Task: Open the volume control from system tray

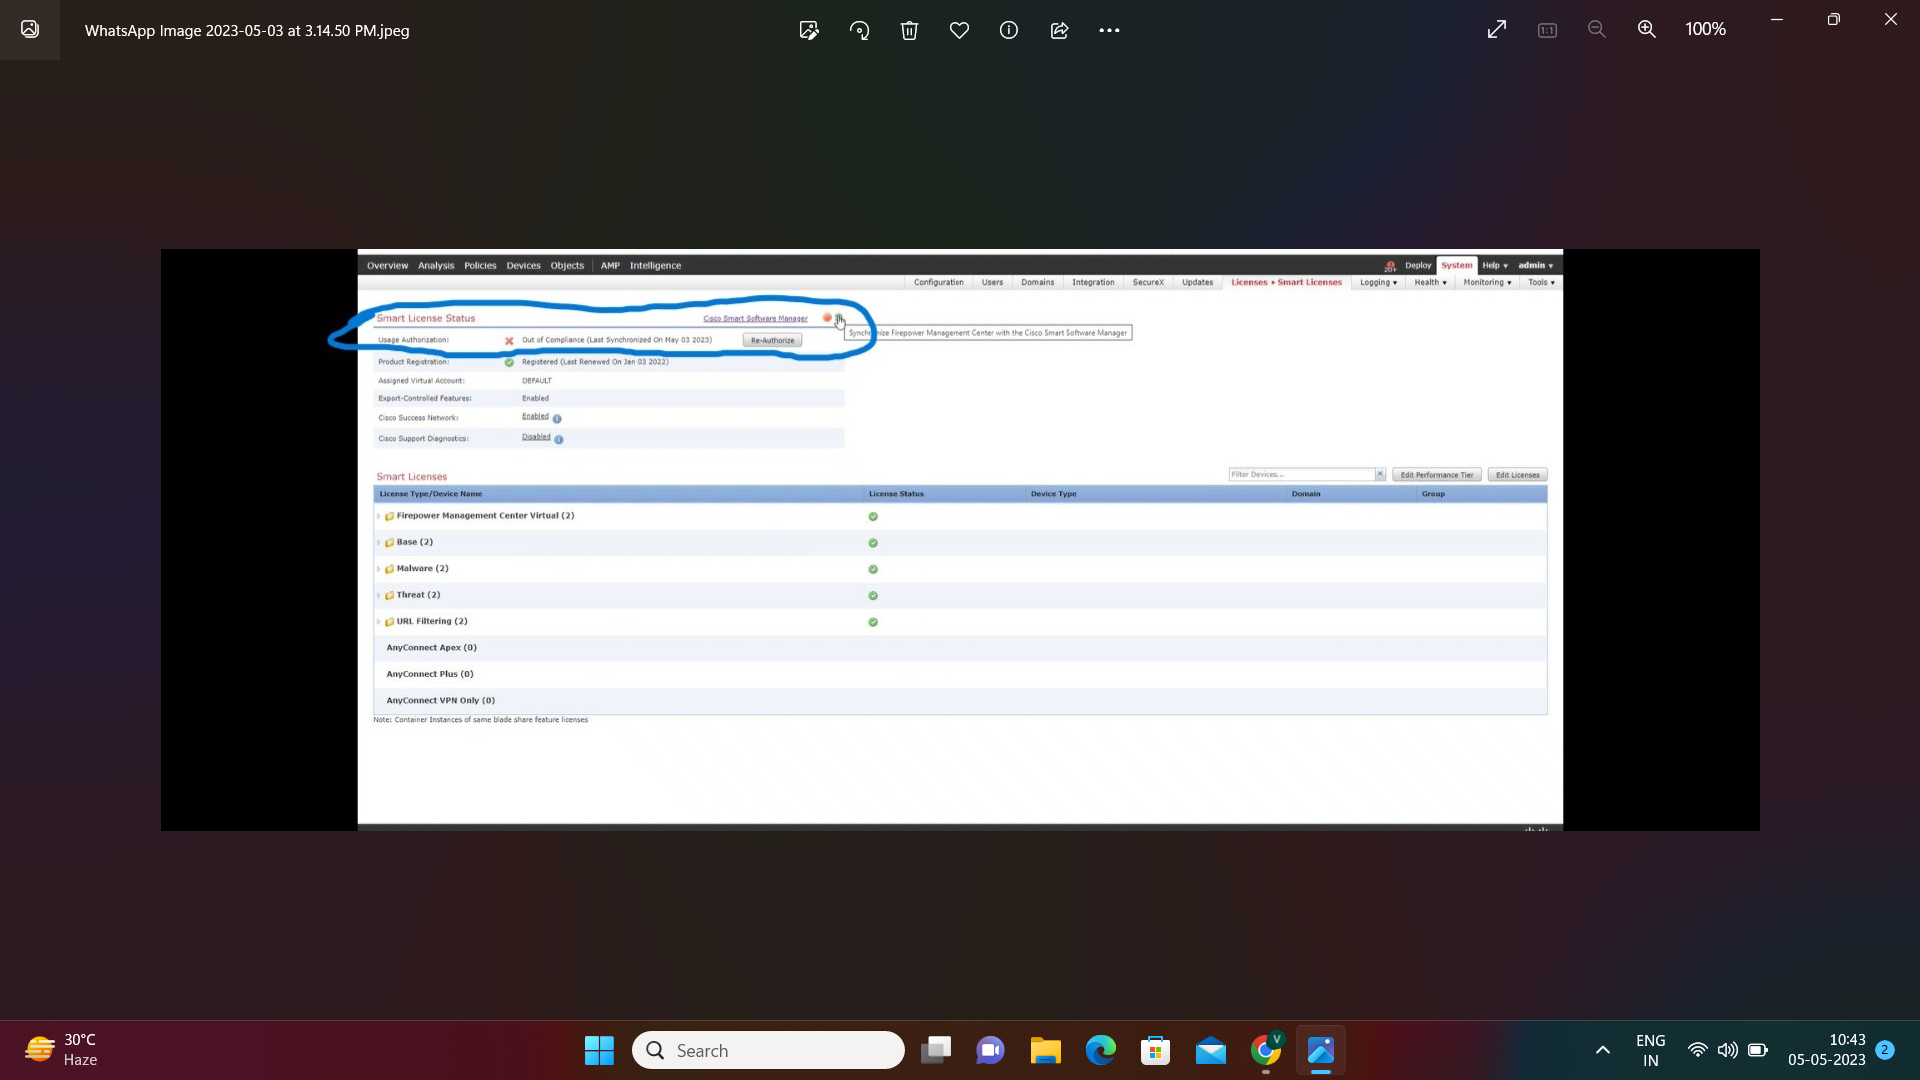Action: click(x=1727, y=1050)
